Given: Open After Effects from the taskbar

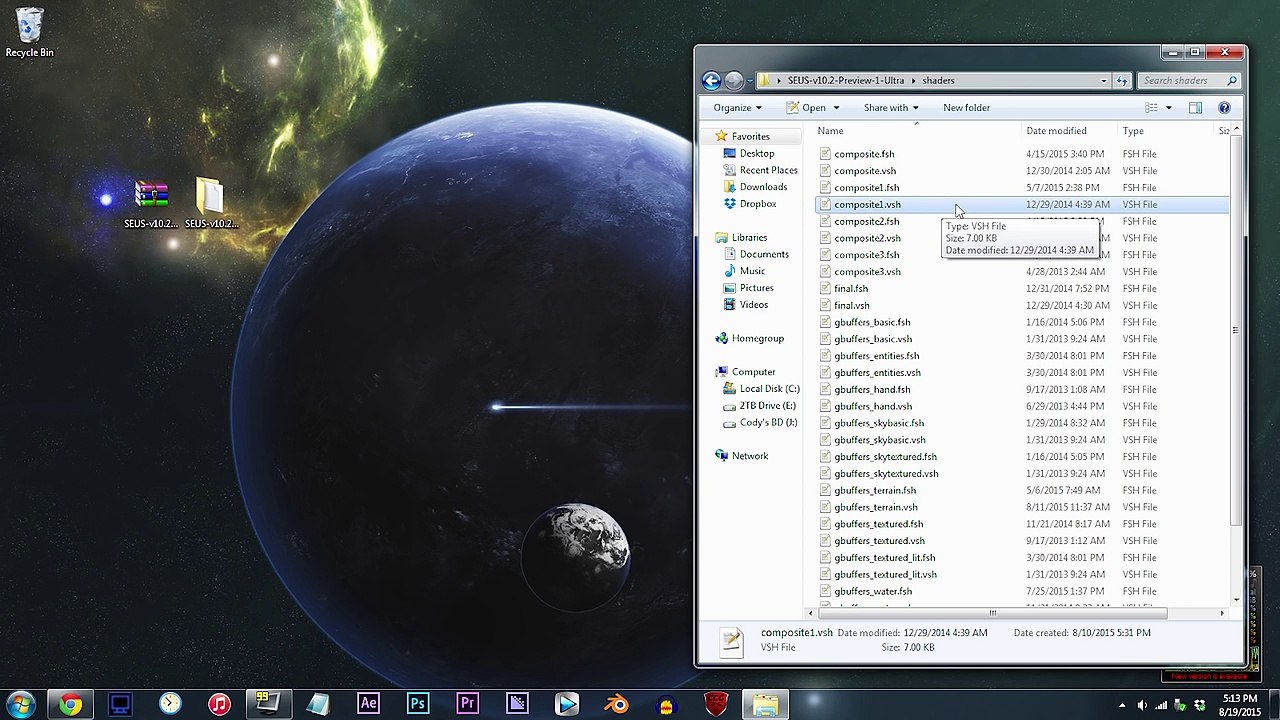Looking at the screenshot, I should (x=368, y=705).
